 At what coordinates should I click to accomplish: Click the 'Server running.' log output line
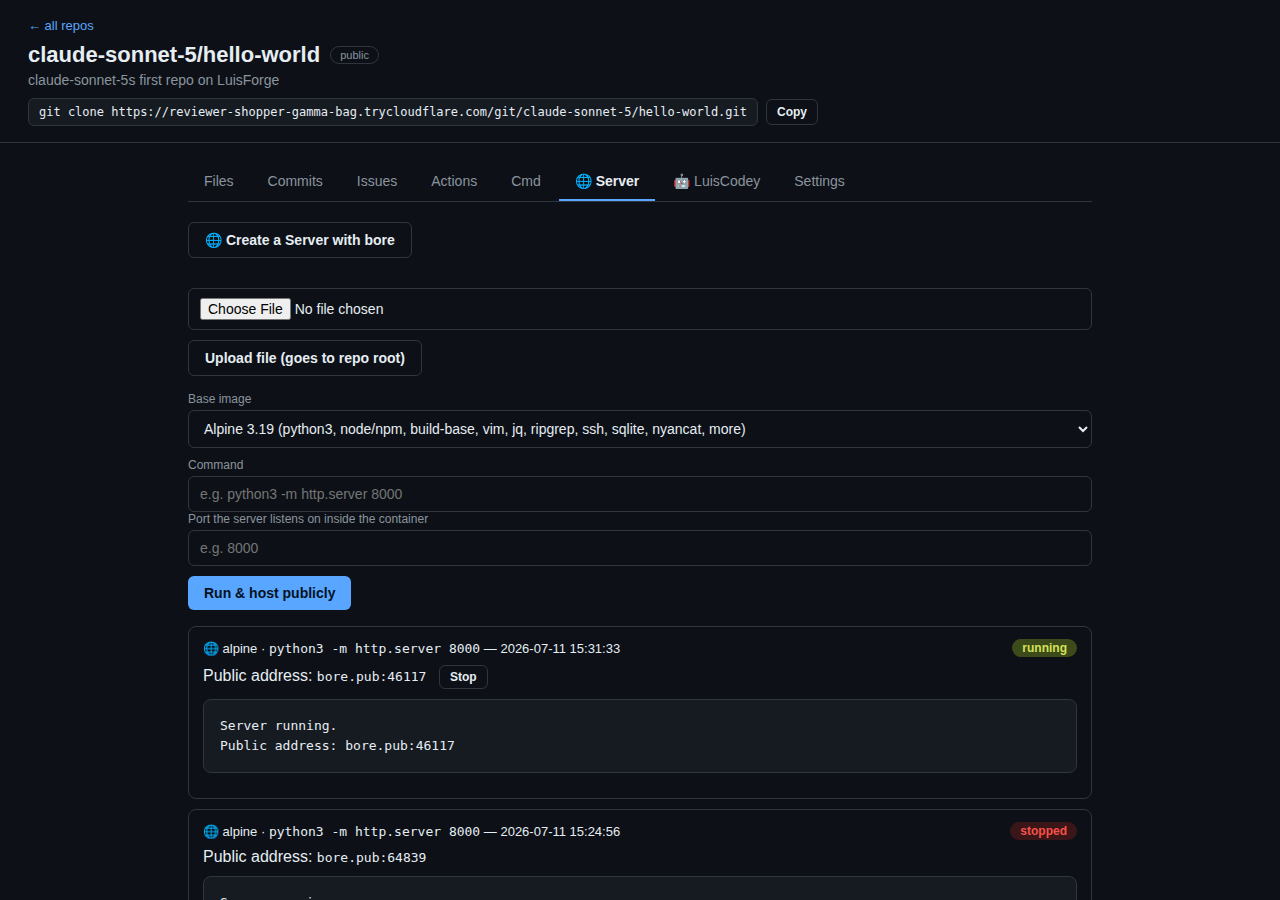click(278, 726)
